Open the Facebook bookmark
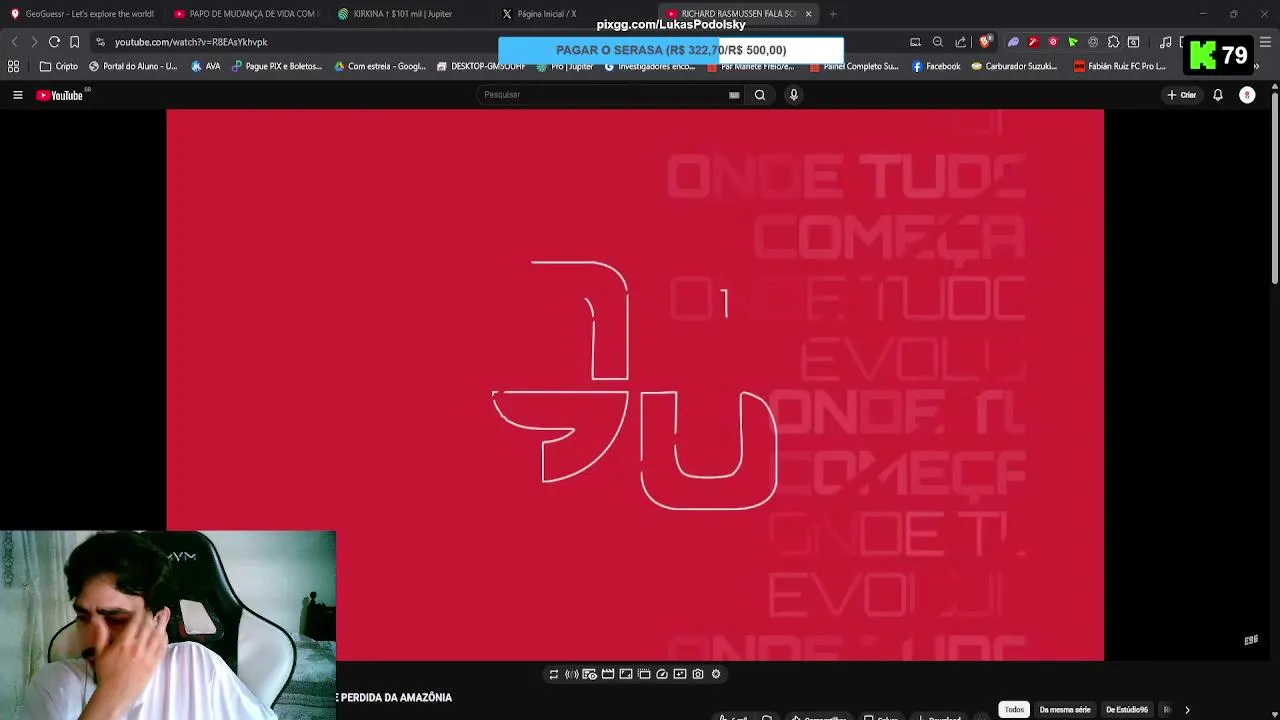 click(936, 66)
